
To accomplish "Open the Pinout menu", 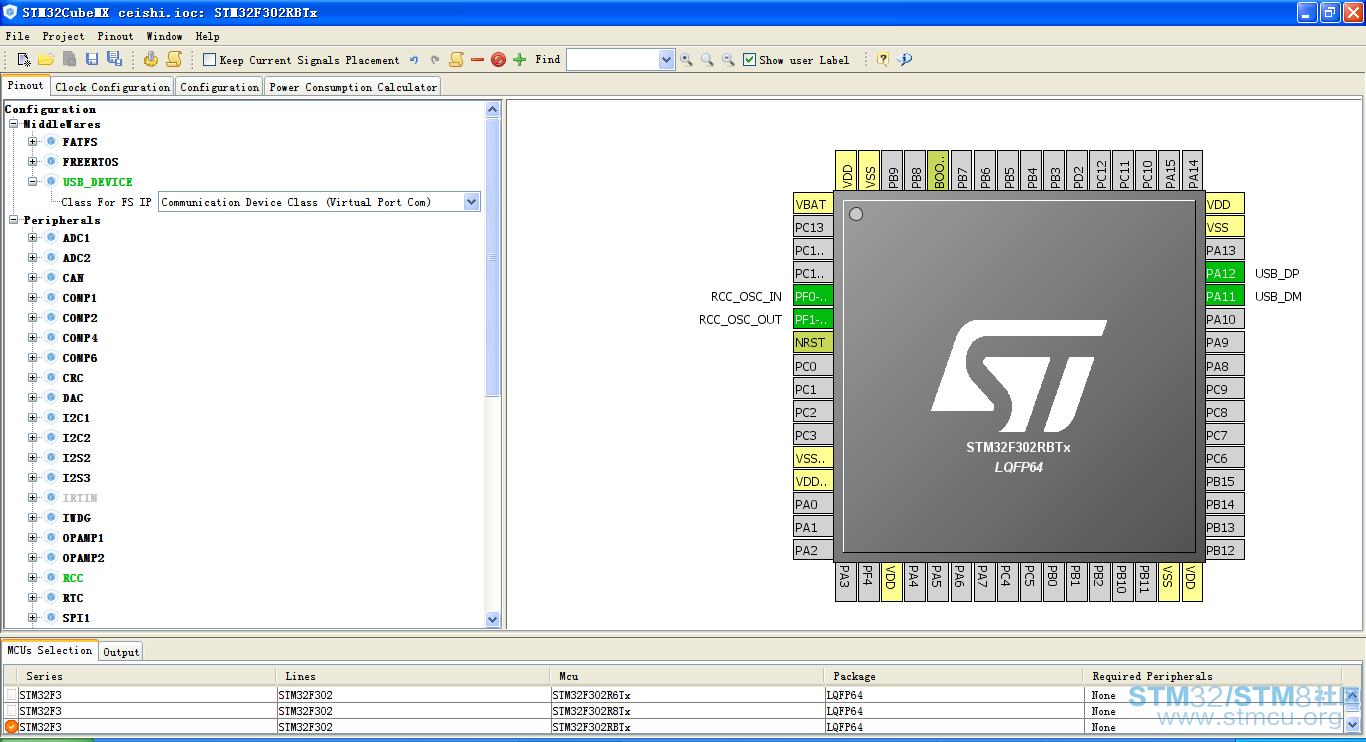I will 115,36.
